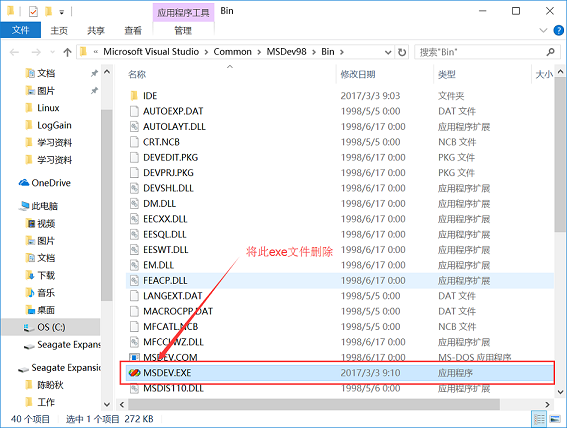Click chevron after Microsoft Visual Studio breadcrumb

[206, 52]
